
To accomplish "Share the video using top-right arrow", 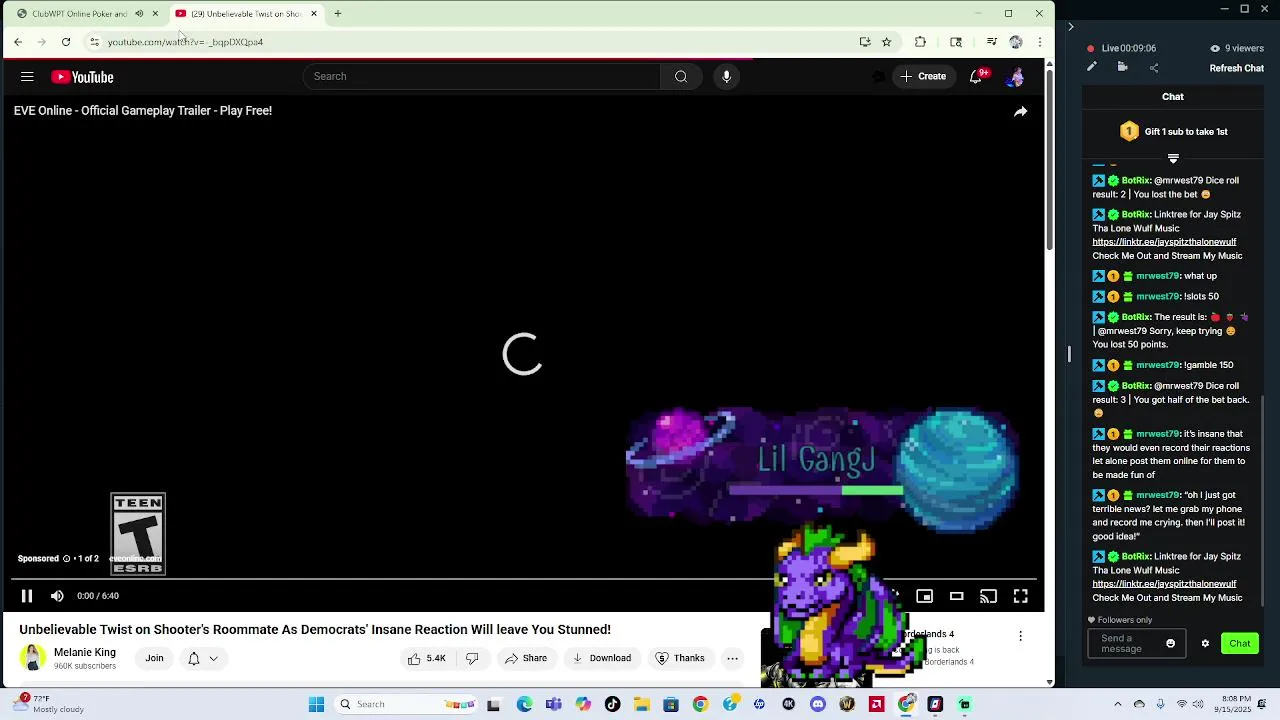I will [1020, 112].
